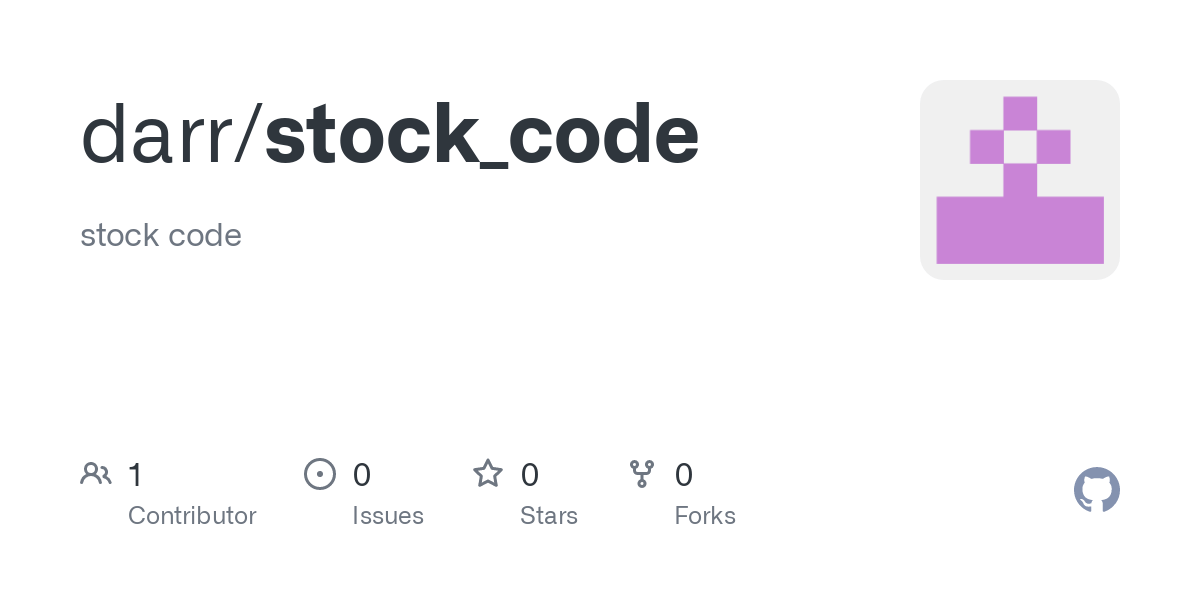Click the Issues circle-dot icon
The height and width of the screenshot is (600, 1200).
[319, 473]
